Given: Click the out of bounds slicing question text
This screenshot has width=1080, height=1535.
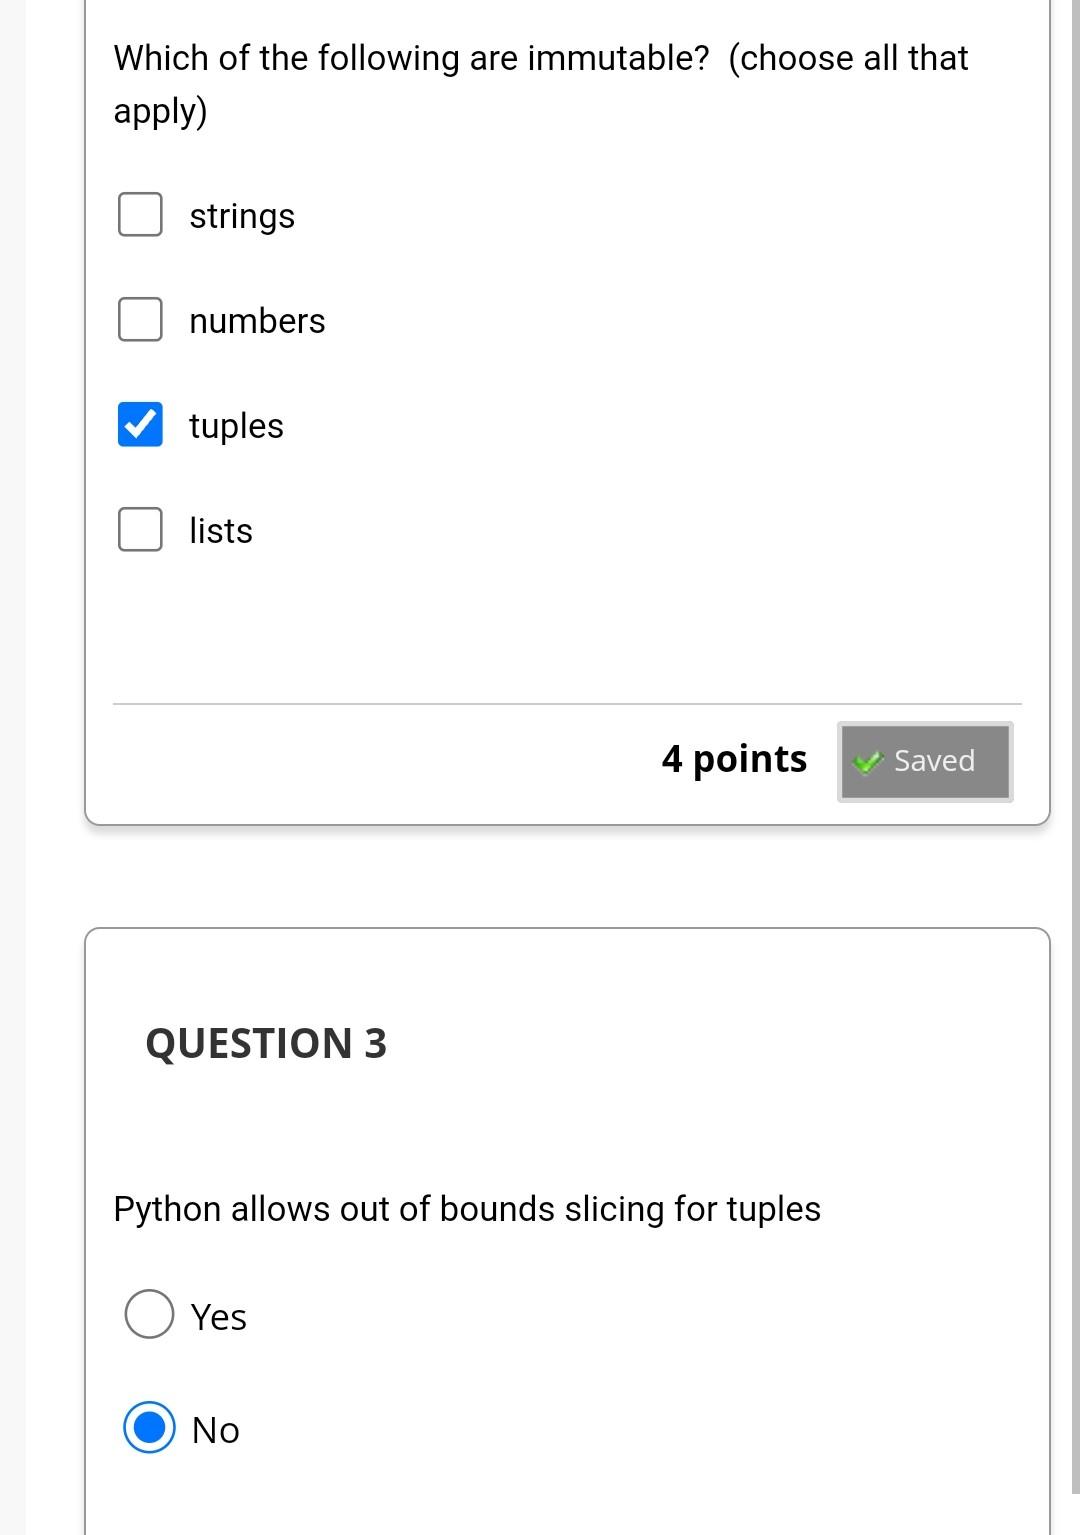Looking at the screenshot, I should 467,1209.
